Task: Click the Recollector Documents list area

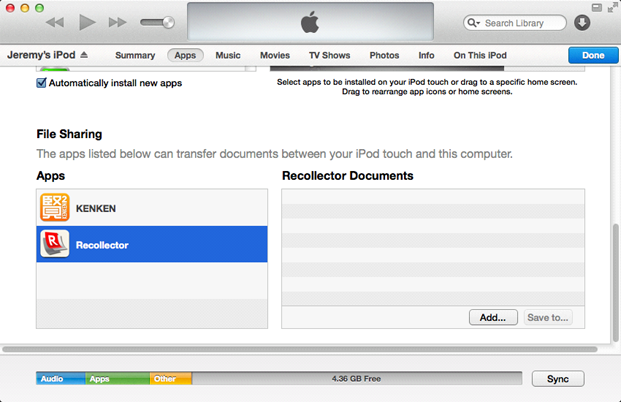Action: pos(433,247)
